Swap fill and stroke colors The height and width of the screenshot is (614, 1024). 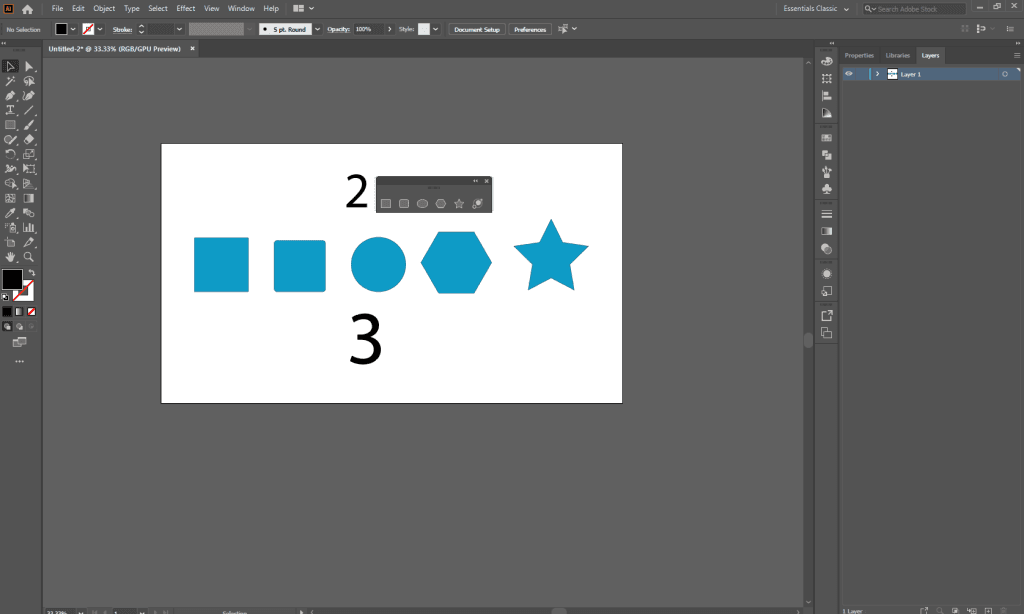(x=31, y=272)
